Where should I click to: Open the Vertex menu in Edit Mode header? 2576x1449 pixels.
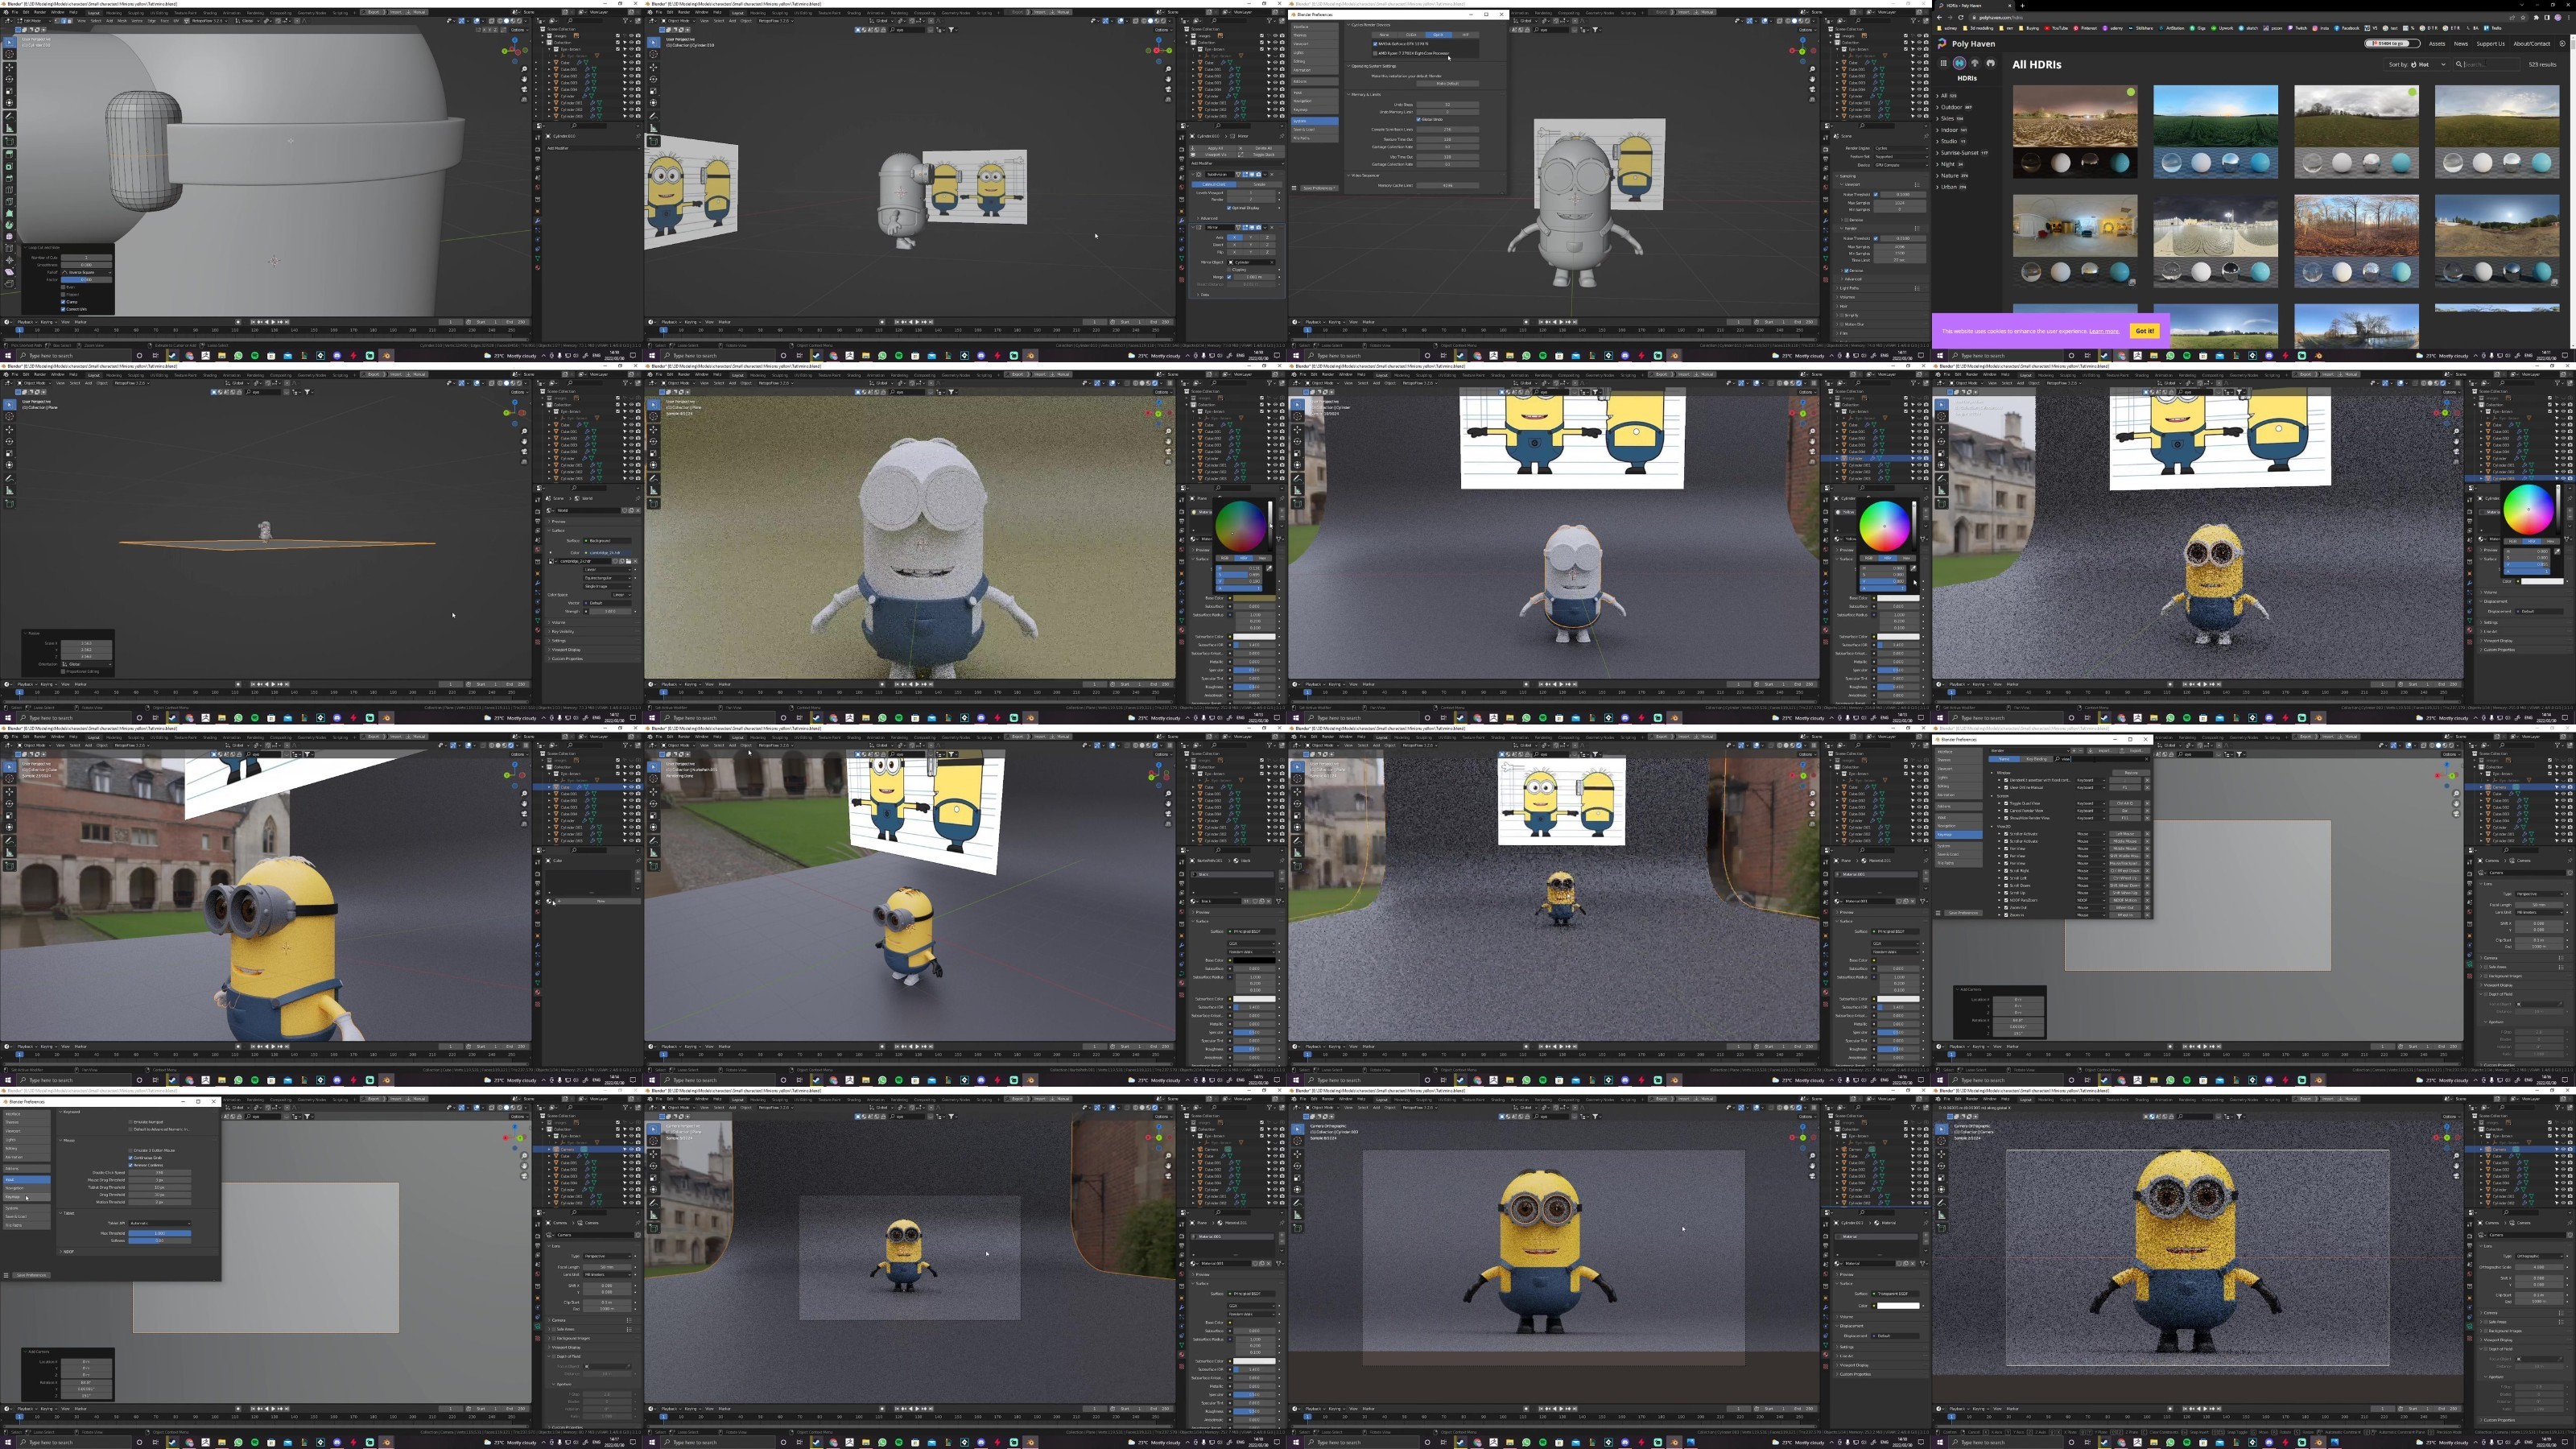coord(137,21)
